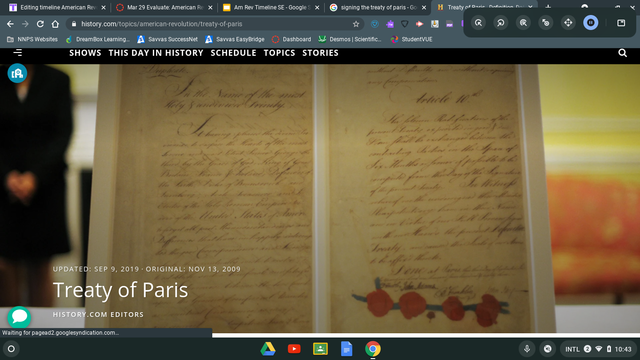The width and height of the screenshot is (640, 360).
Task: Click the microphone dictation icon
Action: 527,349
